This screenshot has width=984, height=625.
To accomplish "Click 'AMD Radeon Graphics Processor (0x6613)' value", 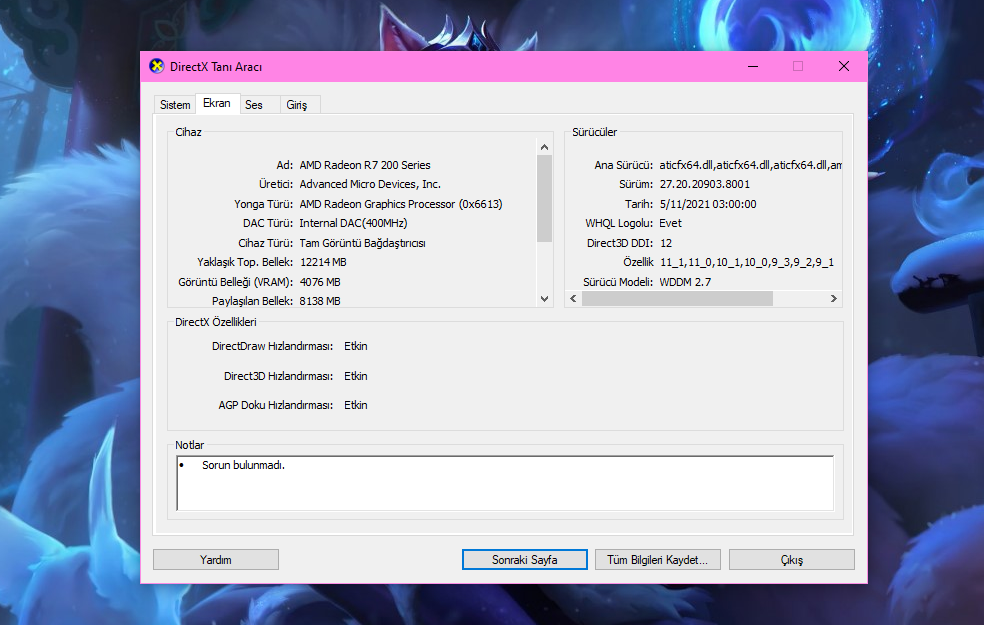I will pos(401,204).
